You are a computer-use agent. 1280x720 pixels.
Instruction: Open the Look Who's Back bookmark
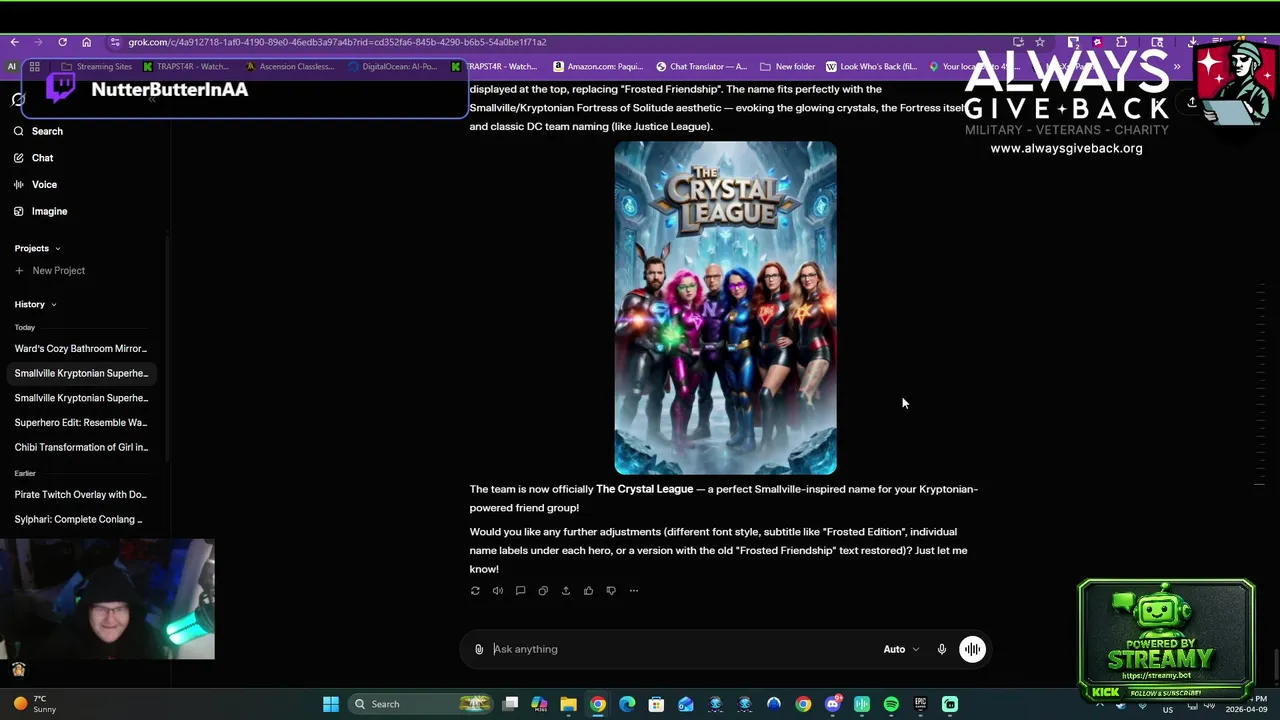coord(871,67)
